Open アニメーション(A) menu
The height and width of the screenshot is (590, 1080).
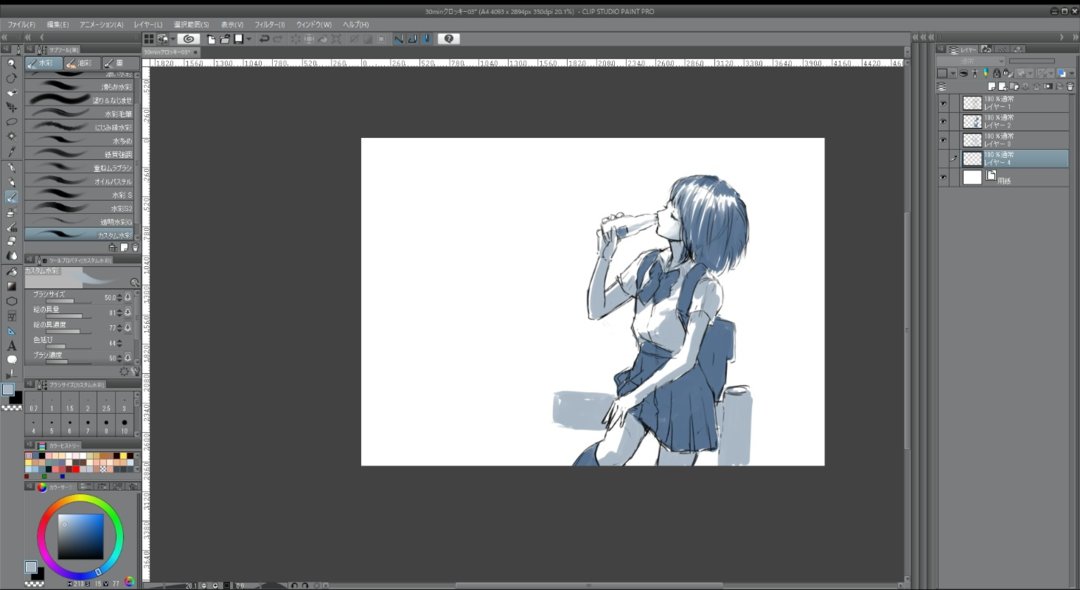point(102,24)
